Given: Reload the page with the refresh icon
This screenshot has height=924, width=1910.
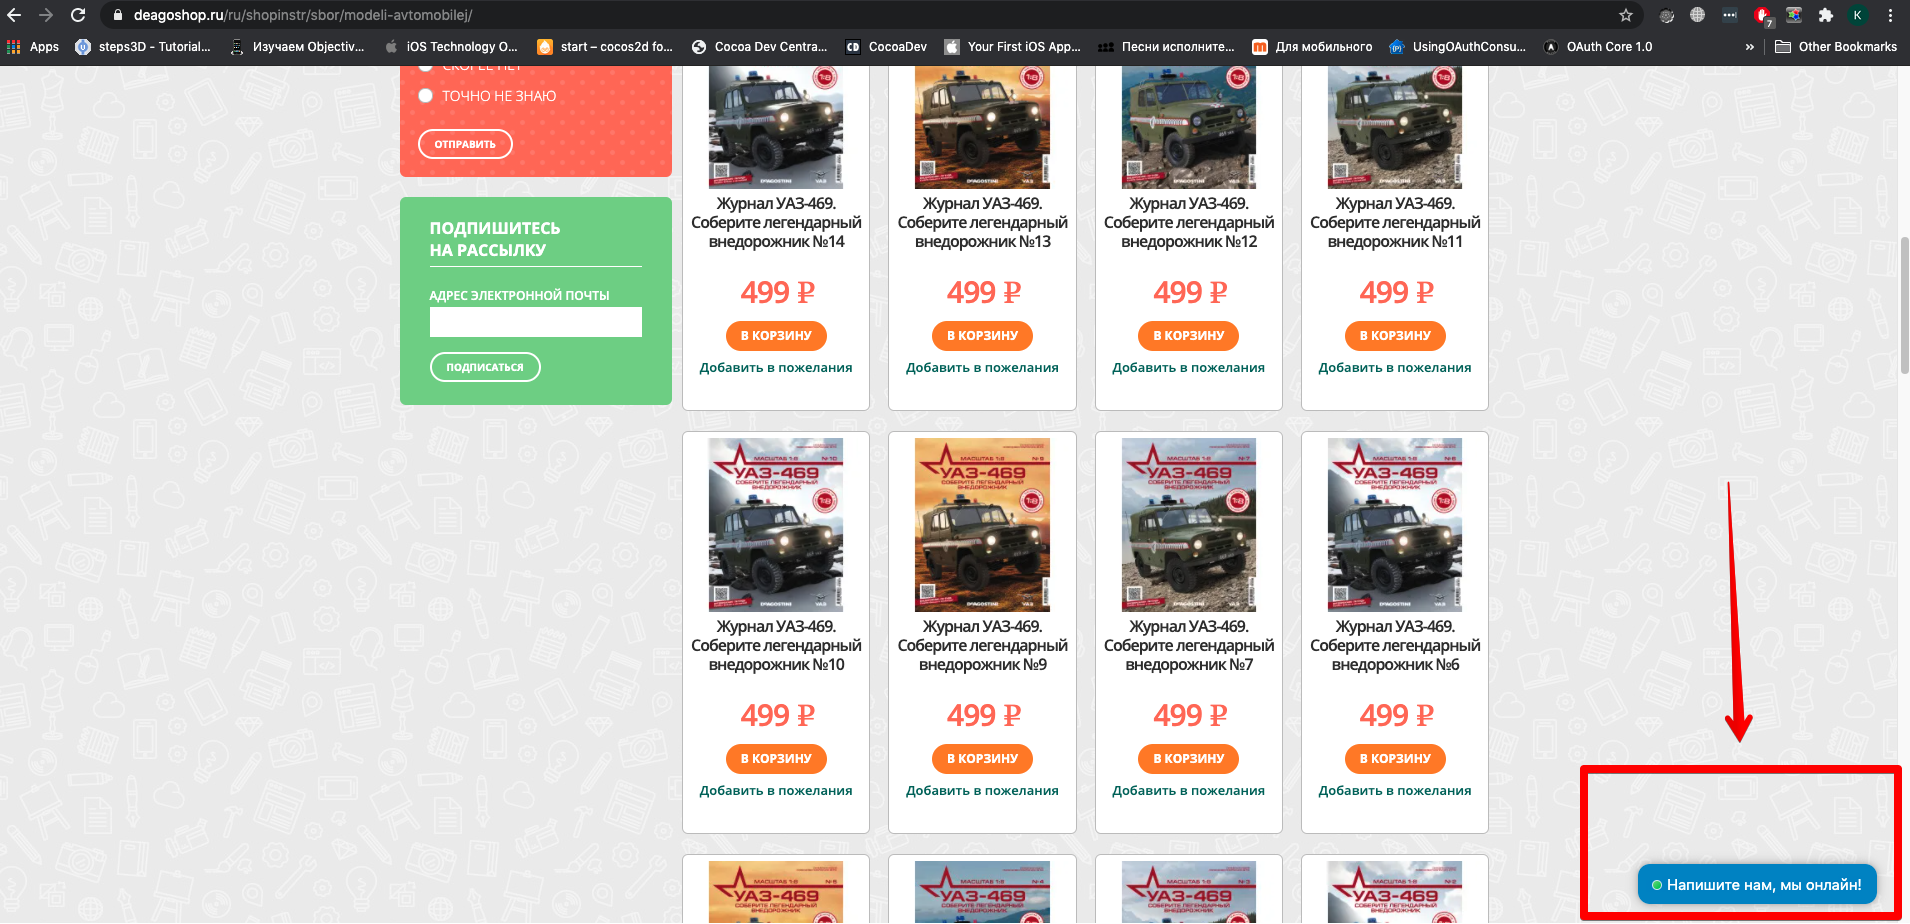Looking at the screenshot, I should pos(78,15).
